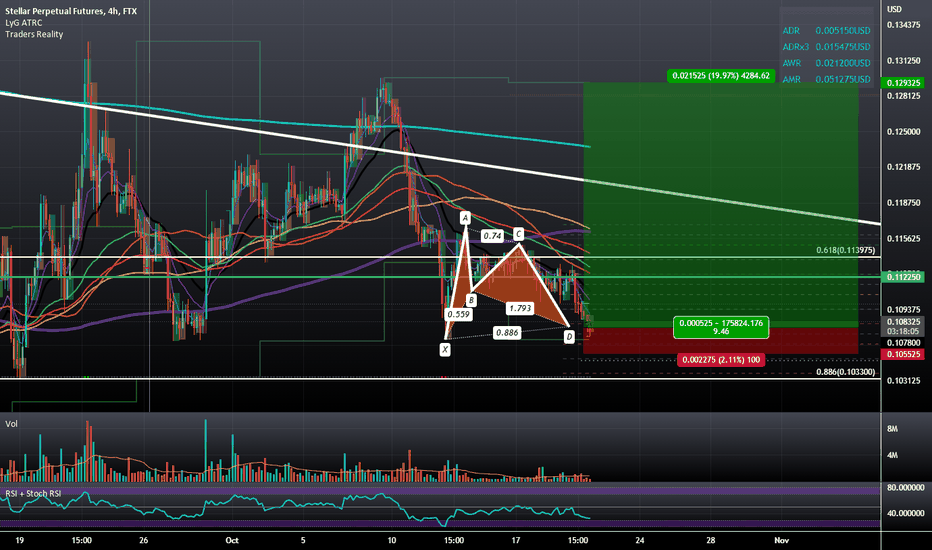The height and width of the screenshot is (550, 932).
Task: Select the C point of the harmonic pattern
Action: click(518, 234)
